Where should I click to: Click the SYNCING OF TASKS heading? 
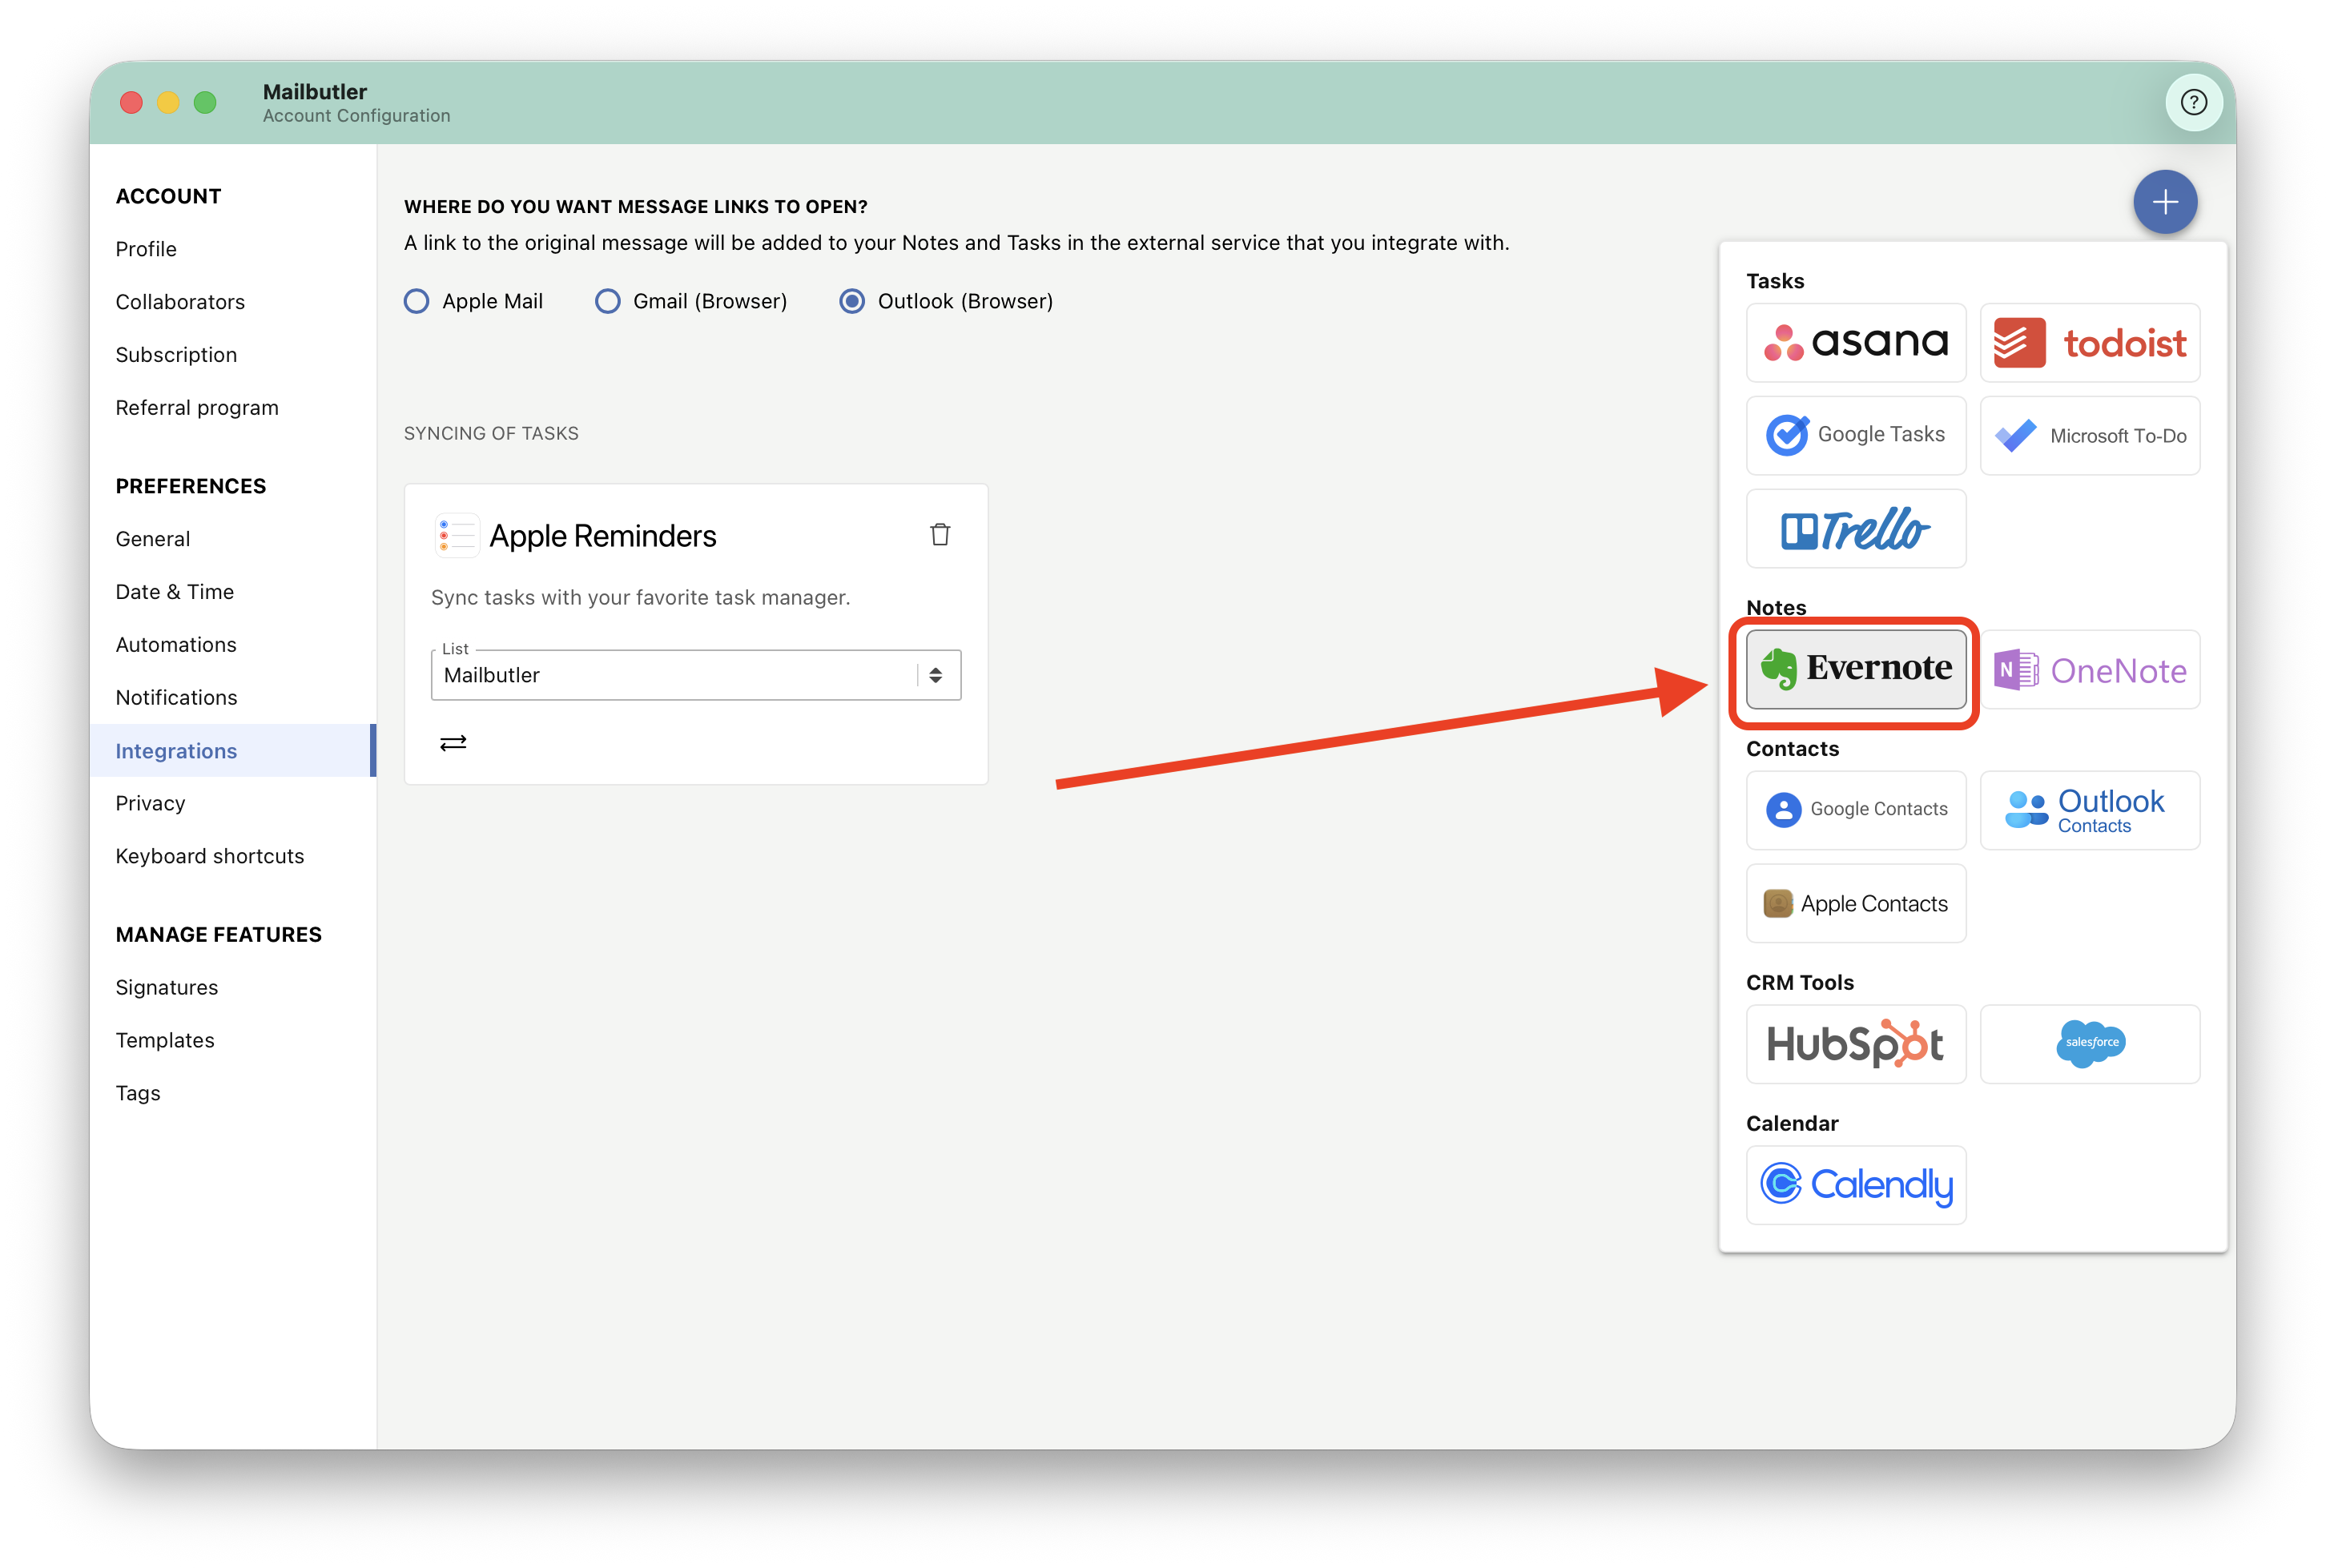click(x=491, y=433)
